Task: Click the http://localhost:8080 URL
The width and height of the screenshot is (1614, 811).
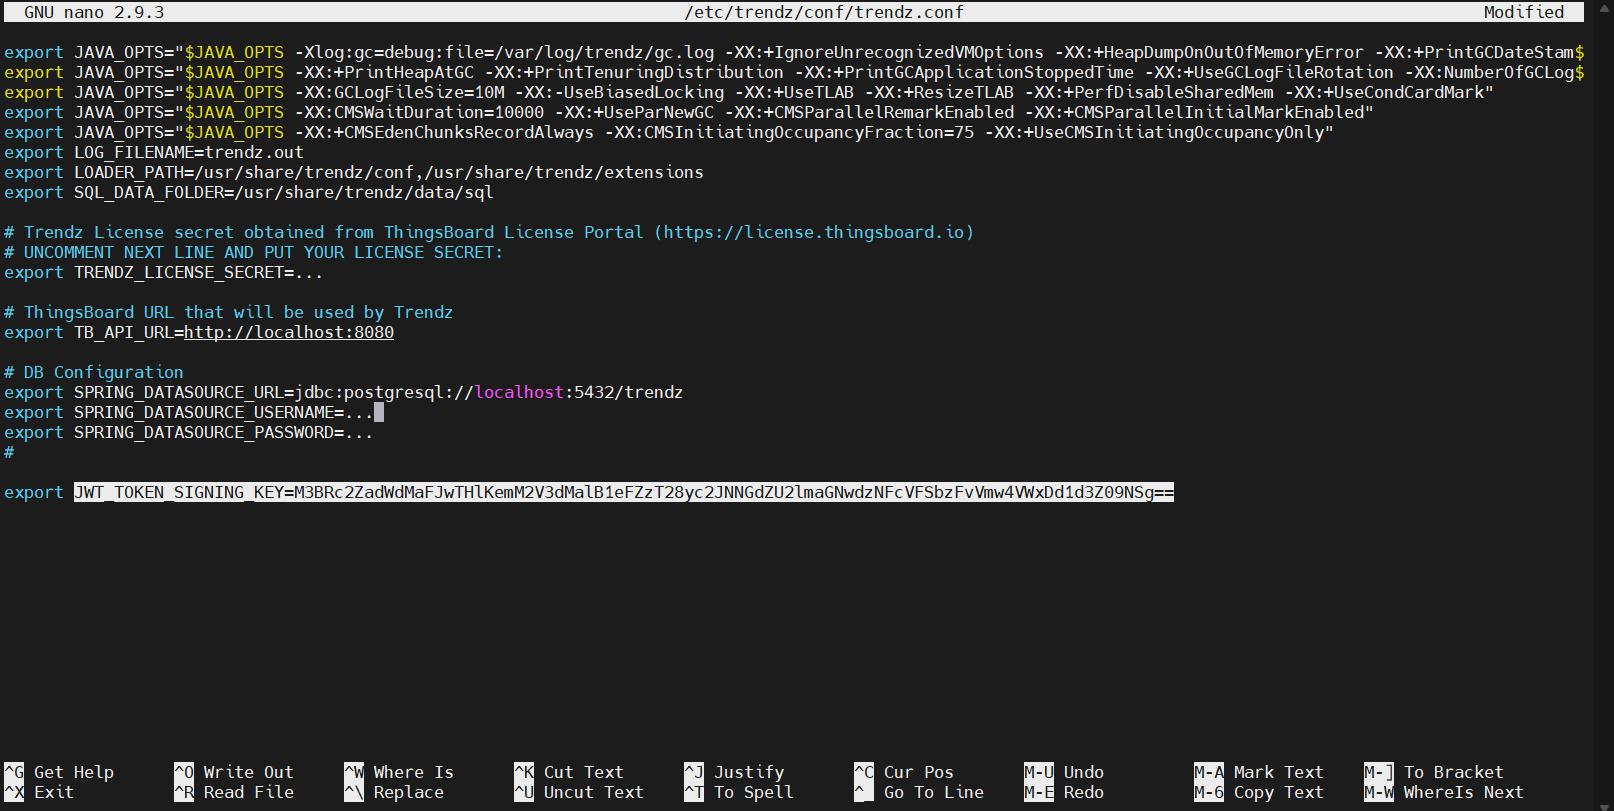Action: [289, 332]
